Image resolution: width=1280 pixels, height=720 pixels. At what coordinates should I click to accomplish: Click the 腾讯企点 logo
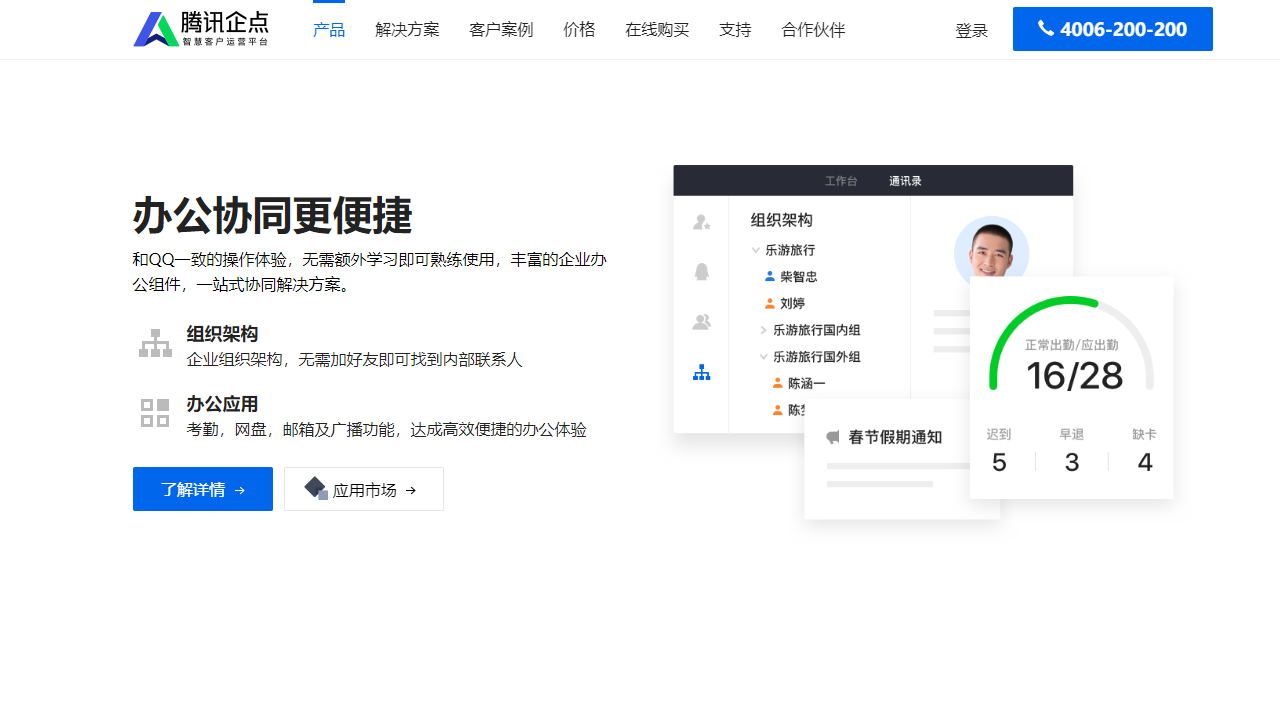(201, 28)
